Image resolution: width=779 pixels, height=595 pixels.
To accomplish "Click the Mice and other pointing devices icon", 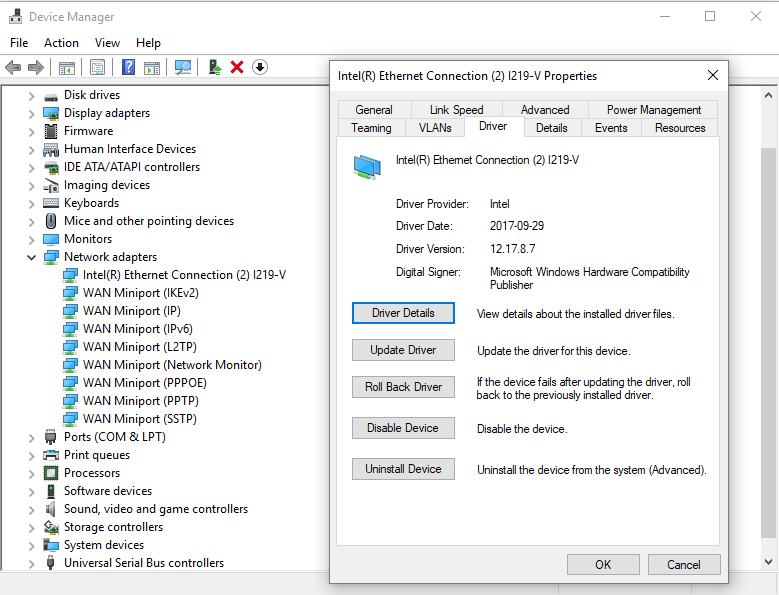I will point(51,221).
